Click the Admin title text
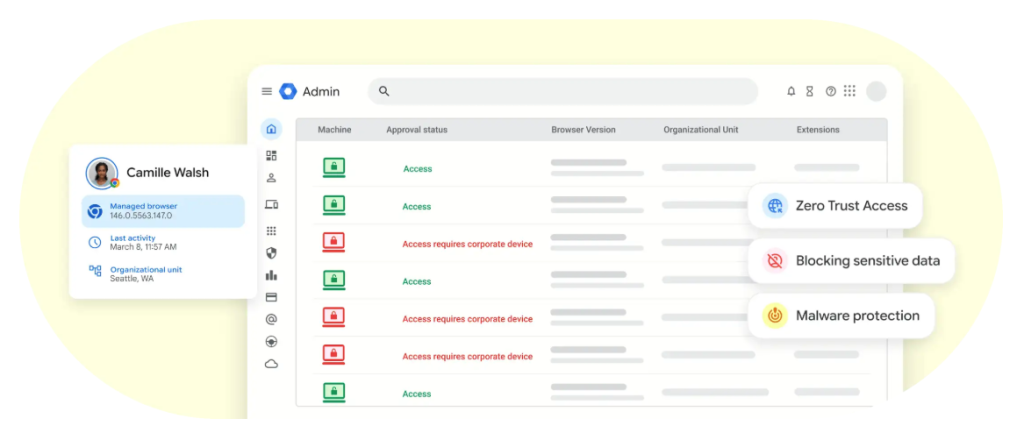 (x=321, y=91)
